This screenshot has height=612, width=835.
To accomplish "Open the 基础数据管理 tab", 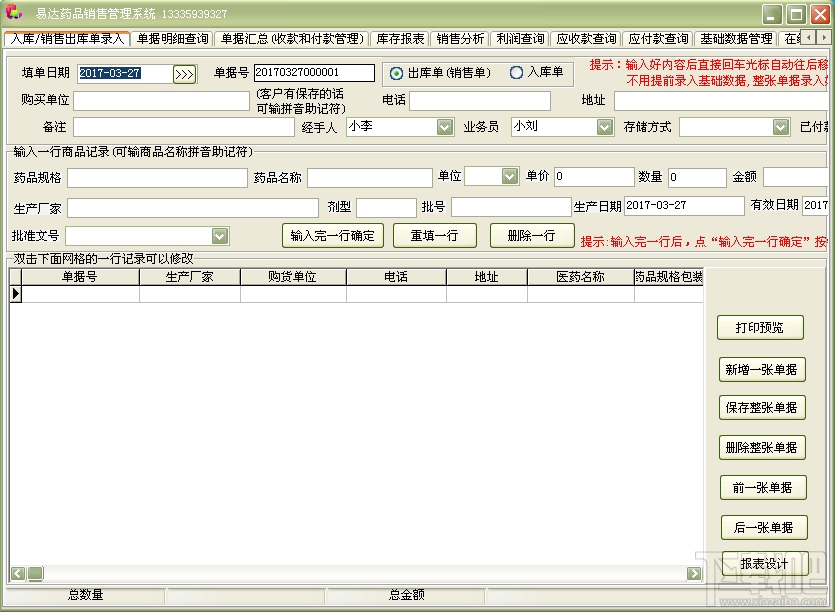I will tap(736, 39).
